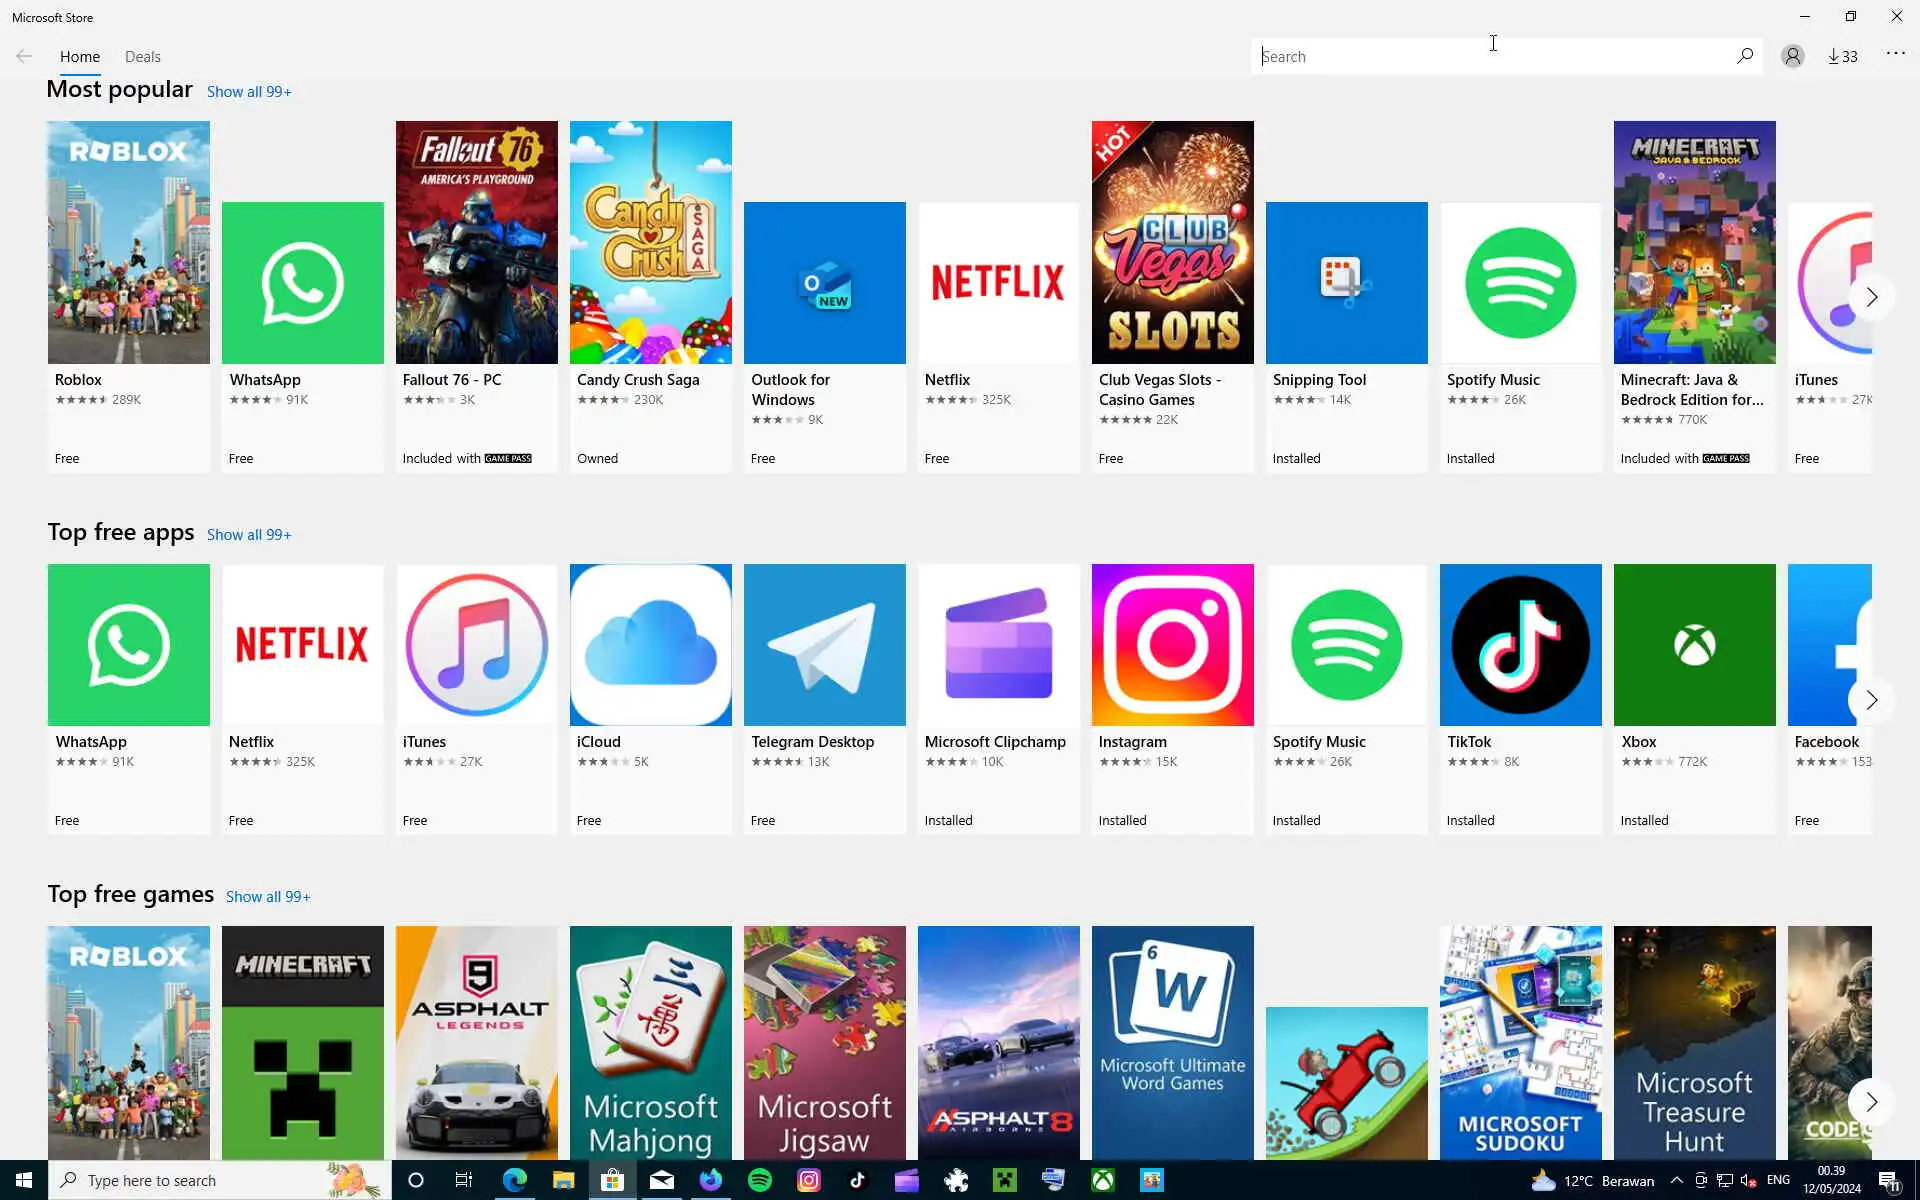Open Microsoft Mahjong game thumbnail
The width and height of the screenshot is (1920, 1200).
[650, 1042]
